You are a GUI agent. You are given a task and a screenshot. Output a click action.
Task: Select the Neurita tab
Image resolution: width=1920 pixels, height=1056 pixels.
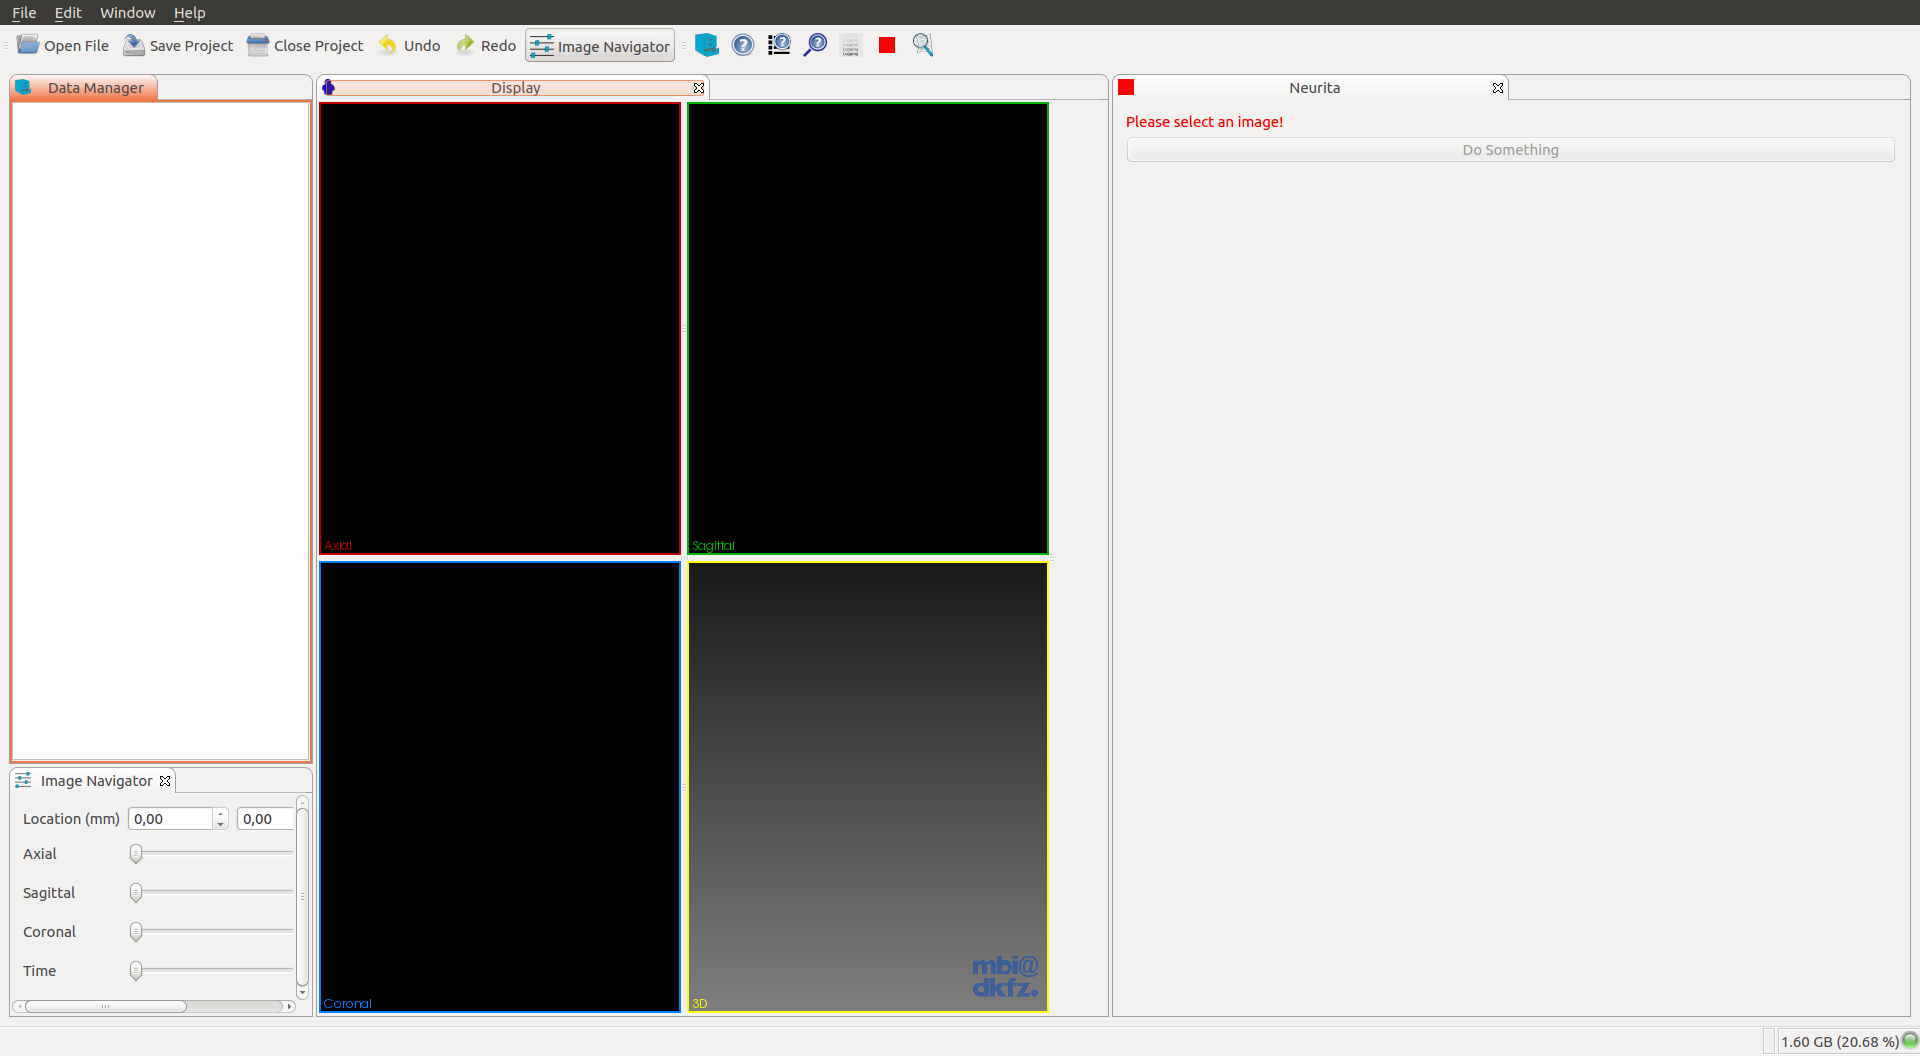tap(1312, 88)
